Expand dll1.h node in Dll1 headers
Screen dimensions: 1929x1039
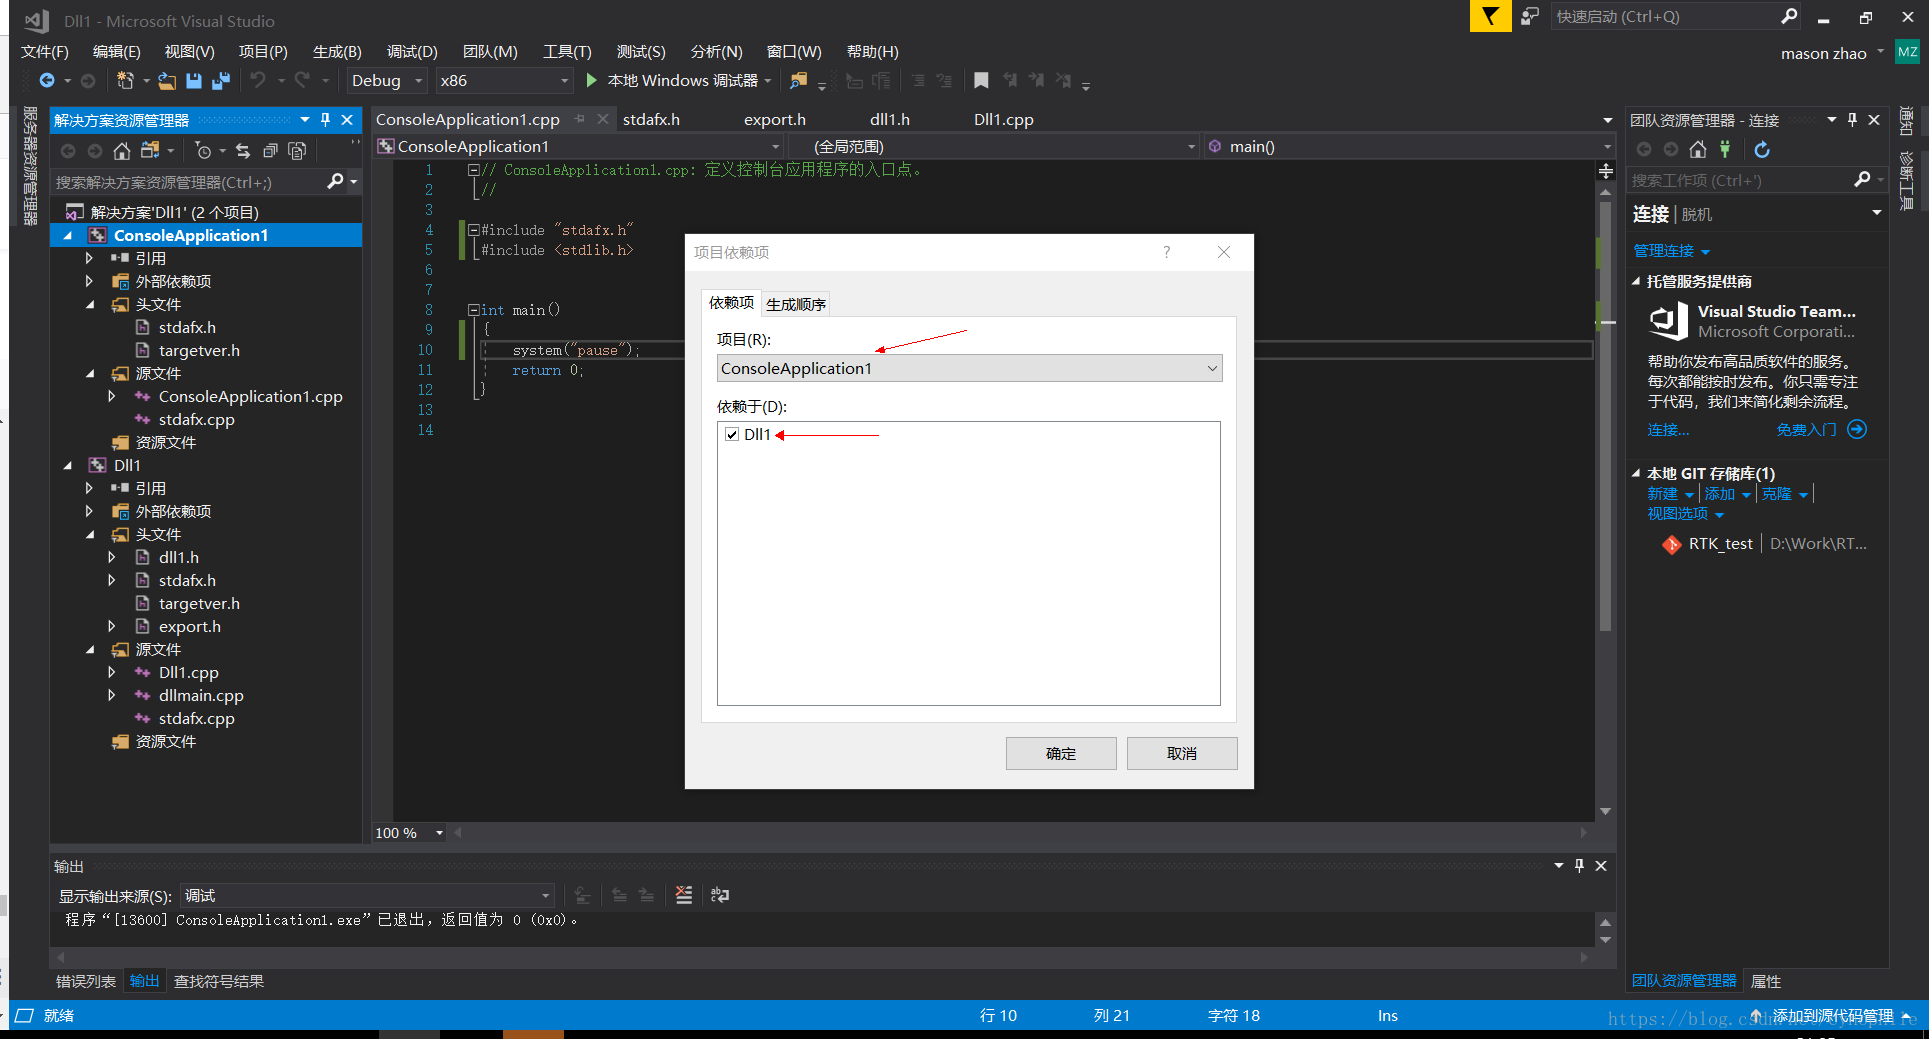point(111,557)
